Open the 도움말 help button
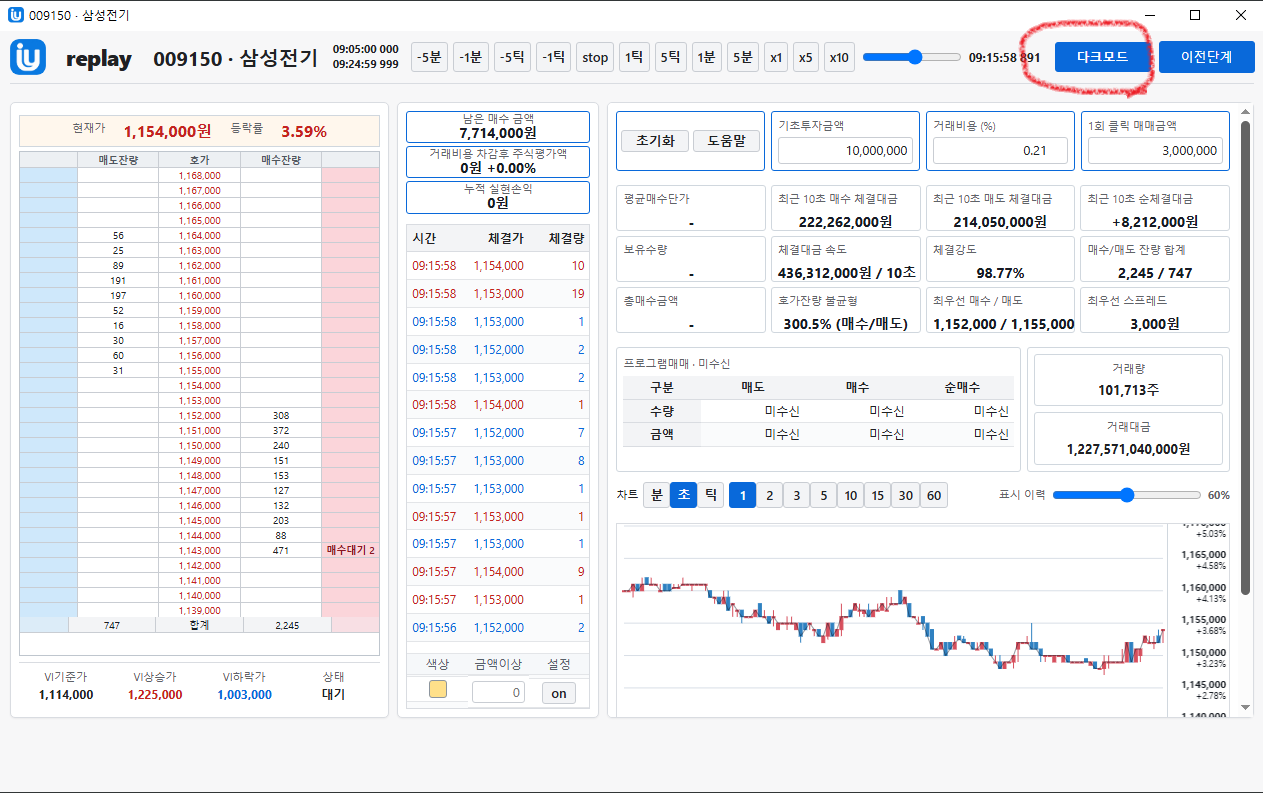This screenshot has height=793, width=1263. pyautogui.click(x=726, y=141)
